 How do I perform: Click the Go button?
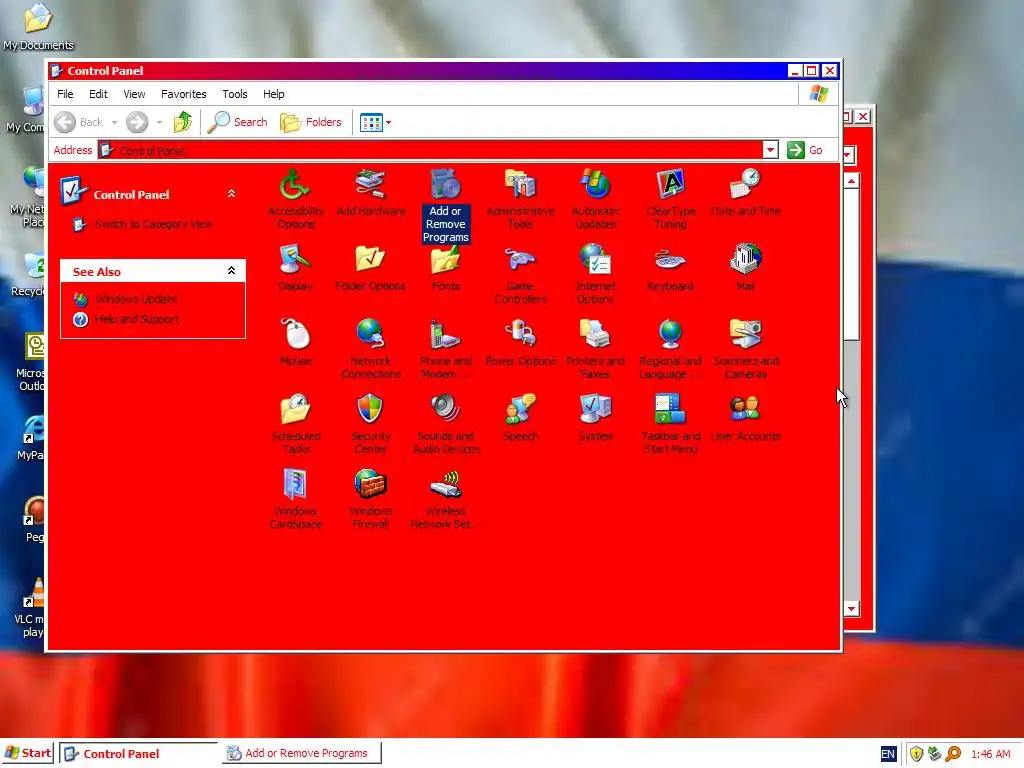point(805,150)
